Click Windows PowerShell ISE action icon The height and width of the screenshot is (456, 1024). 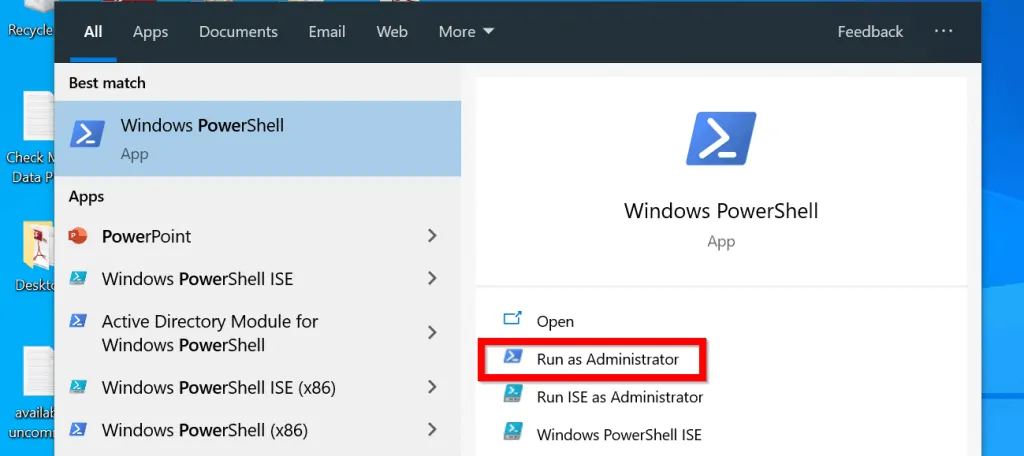[x=513, y=432]
